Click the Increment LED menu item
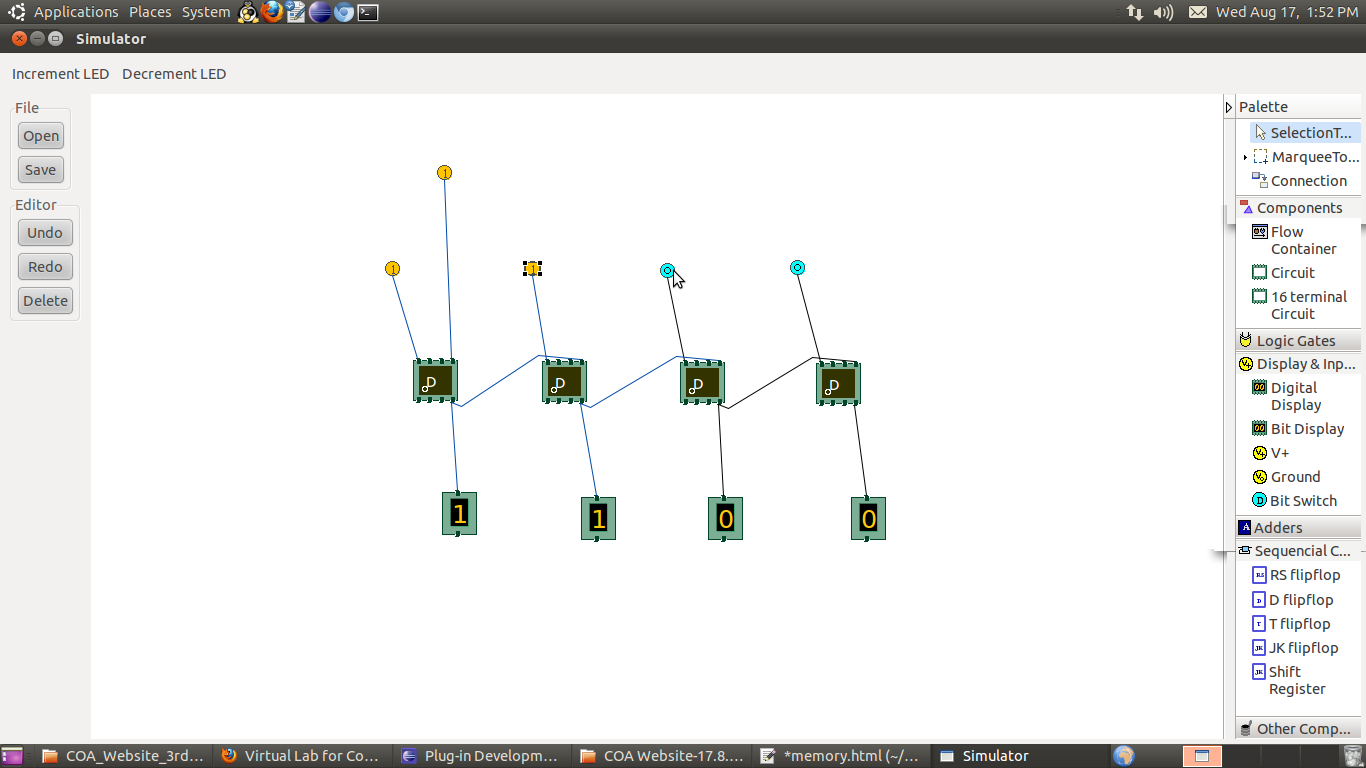 click(60, 74)
